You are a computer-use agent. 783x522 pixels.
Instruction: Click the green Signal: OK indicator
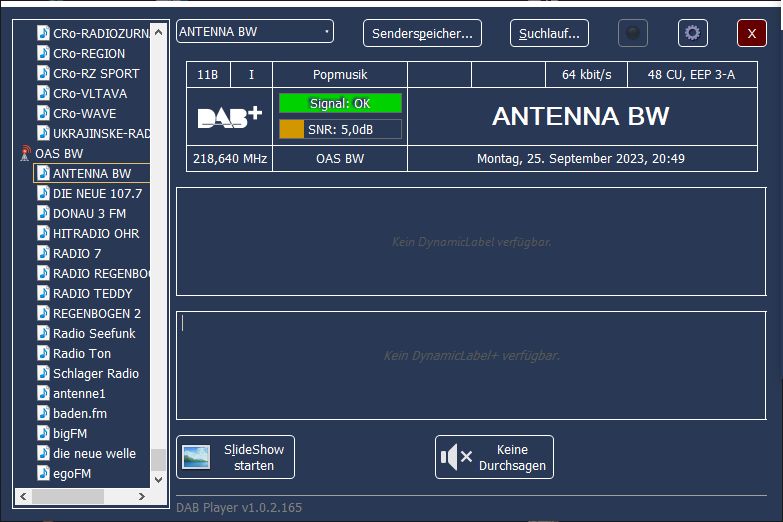[x=340, y=103]
